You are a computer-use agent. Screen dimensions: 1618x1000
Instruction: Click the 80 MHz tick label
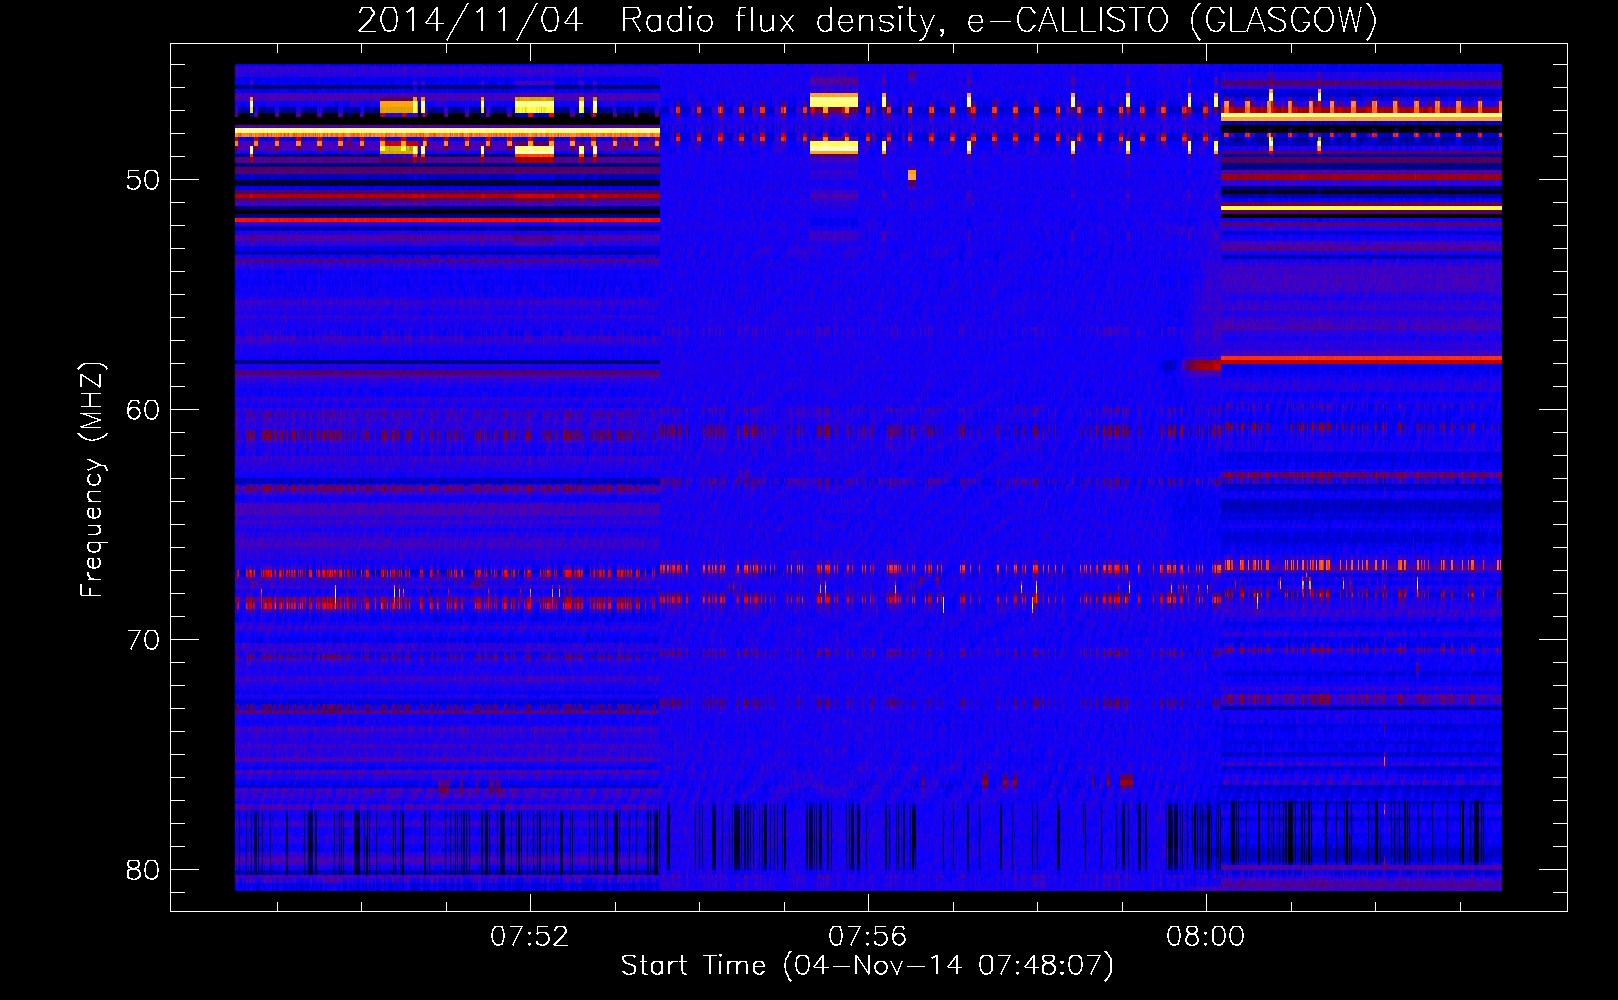click(x=143, y=870)
